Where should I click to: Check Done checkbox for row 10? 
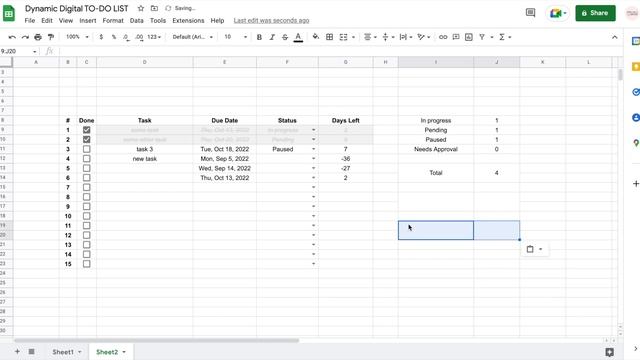[87, 216]
